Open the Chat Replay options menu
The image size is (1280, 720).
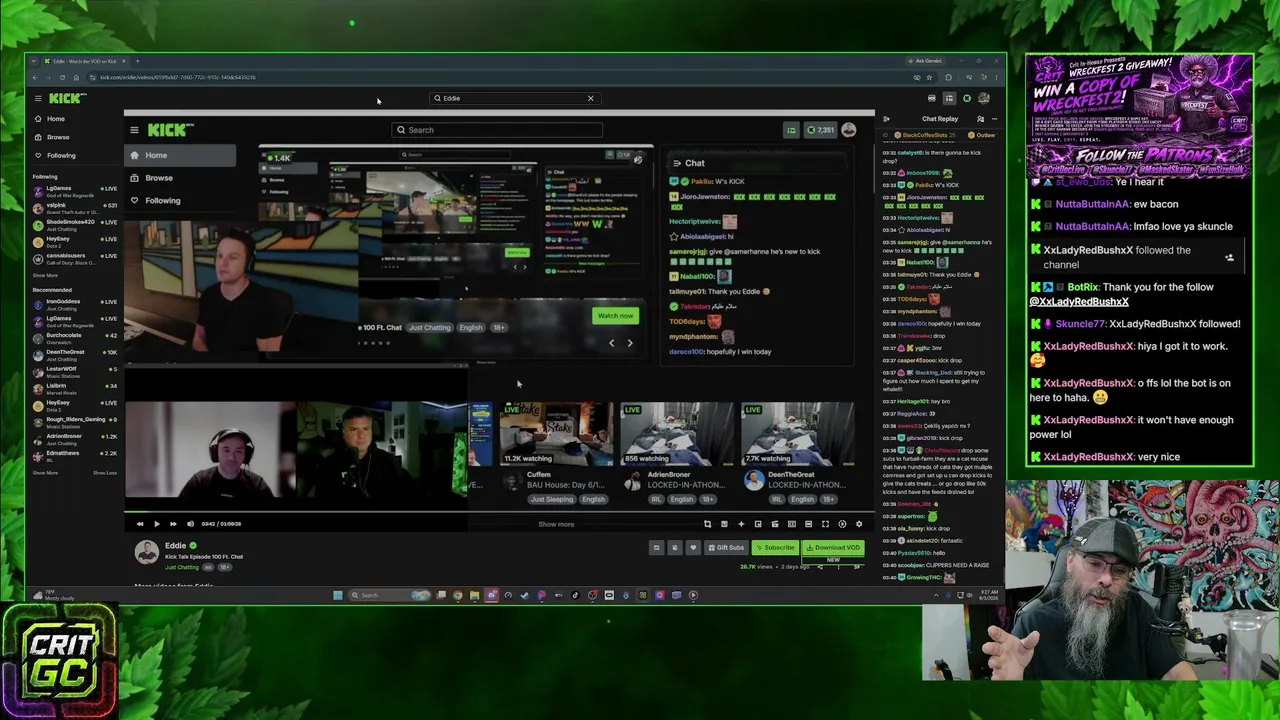coord(993,119)
